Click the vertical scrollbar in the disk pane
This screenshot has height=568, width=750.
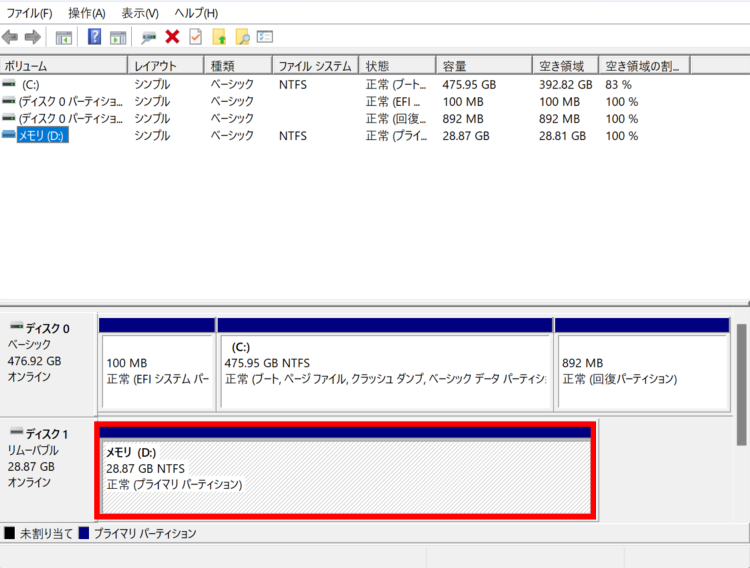pyautogui.click(x=741, y=384)
